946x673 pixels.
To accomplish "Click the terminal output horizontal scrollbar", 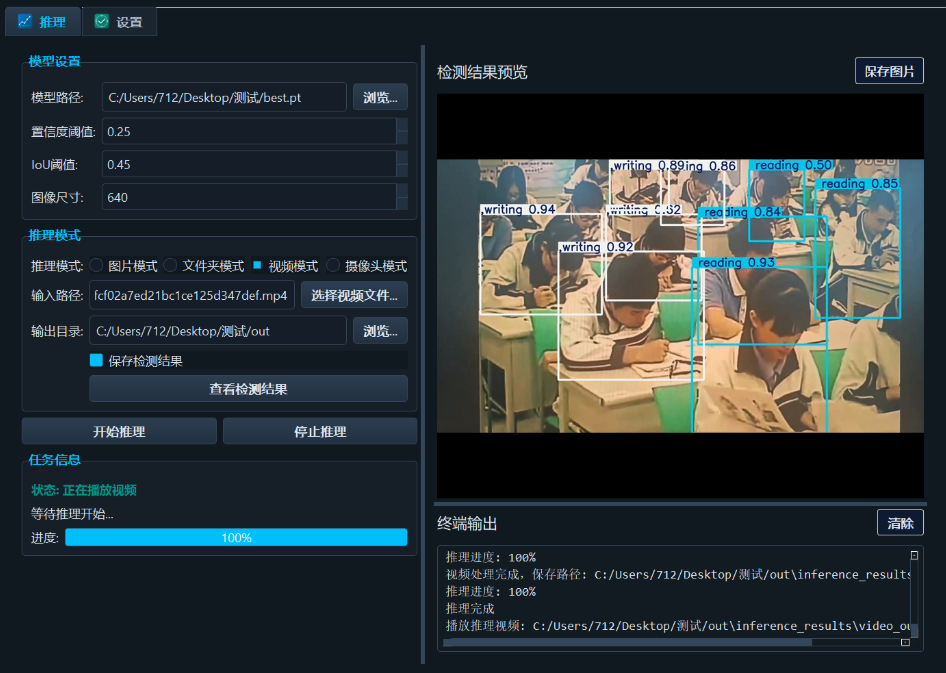I will click(630, 643).
